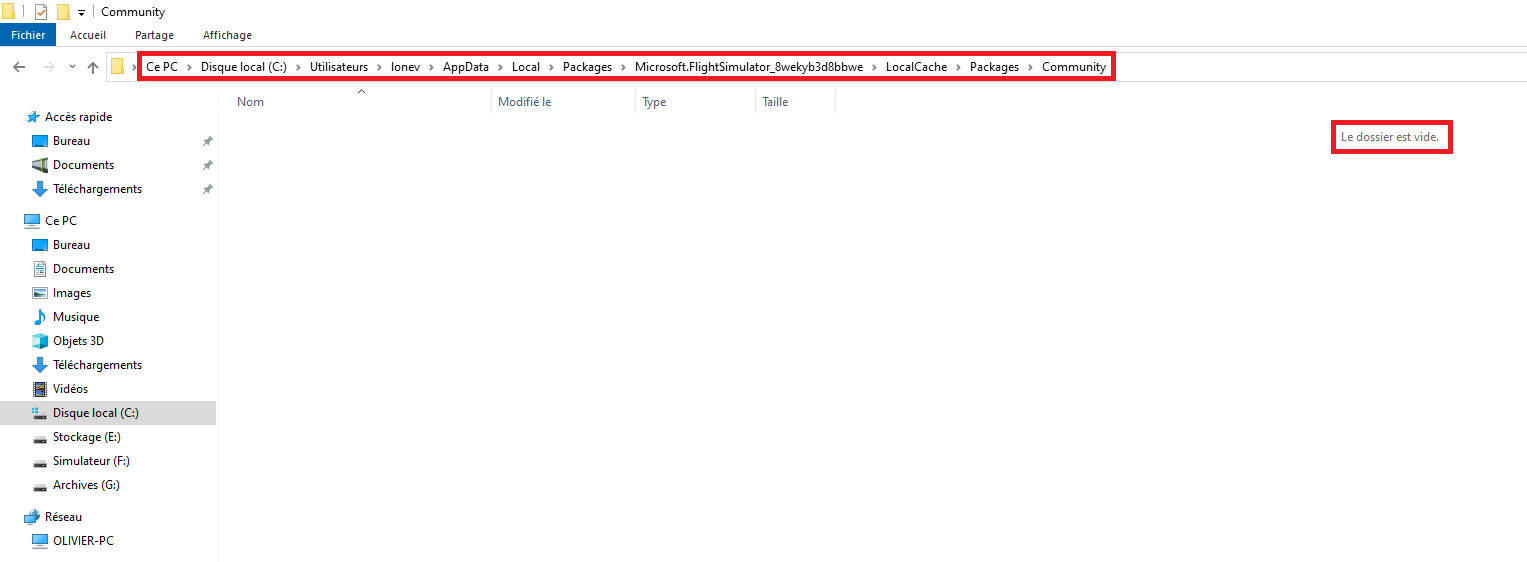Image resolution: width=1527 pixels, height=562 pixels.
Task: Select Ce PC in the navigation pane
Action: coord(61,221)
